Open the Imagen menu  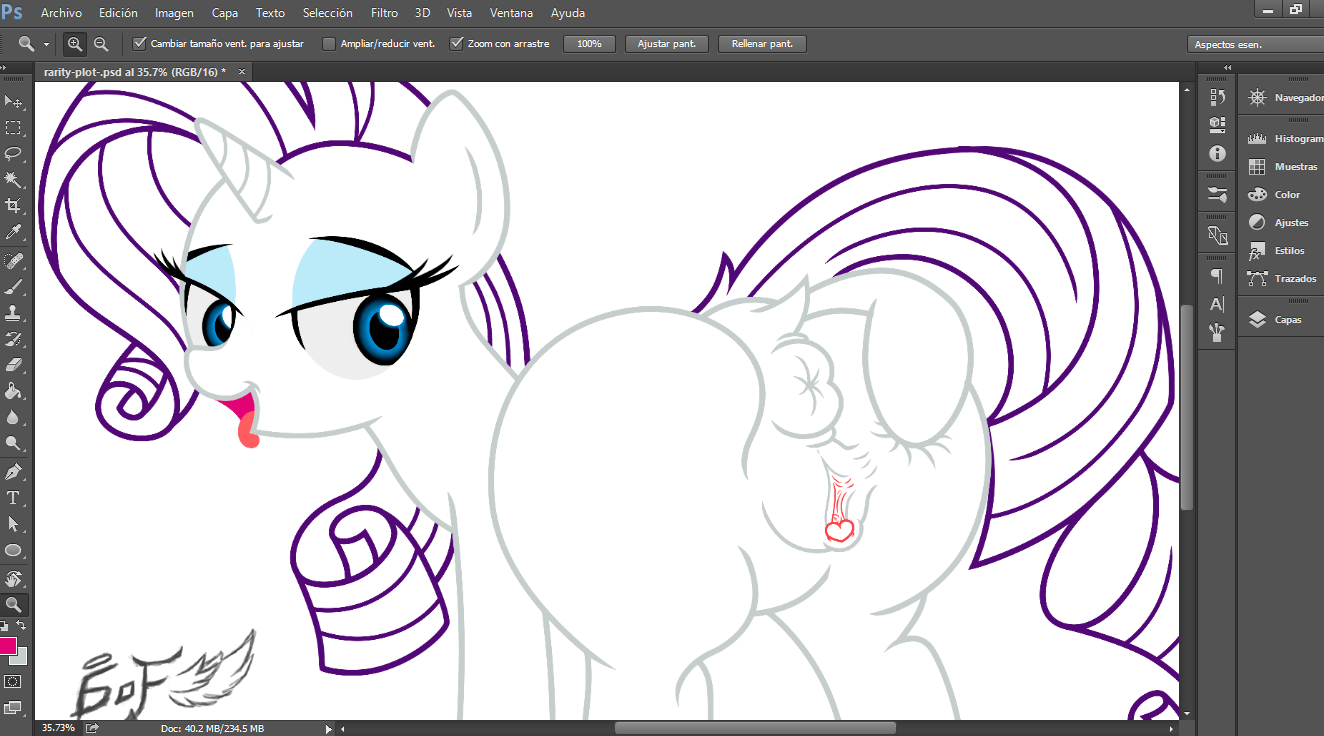pos(175,13)
